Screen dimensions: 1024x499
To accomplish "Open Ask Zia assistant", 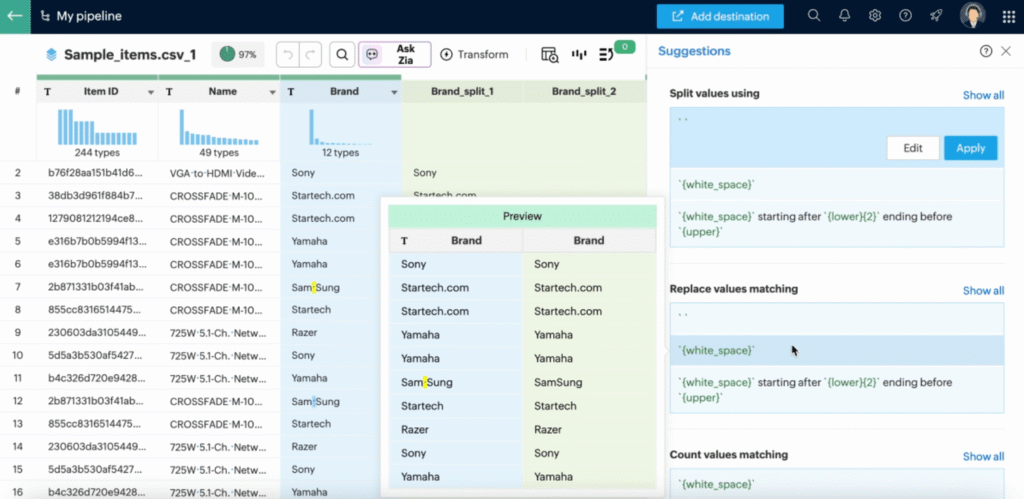I will coord(394,55).
